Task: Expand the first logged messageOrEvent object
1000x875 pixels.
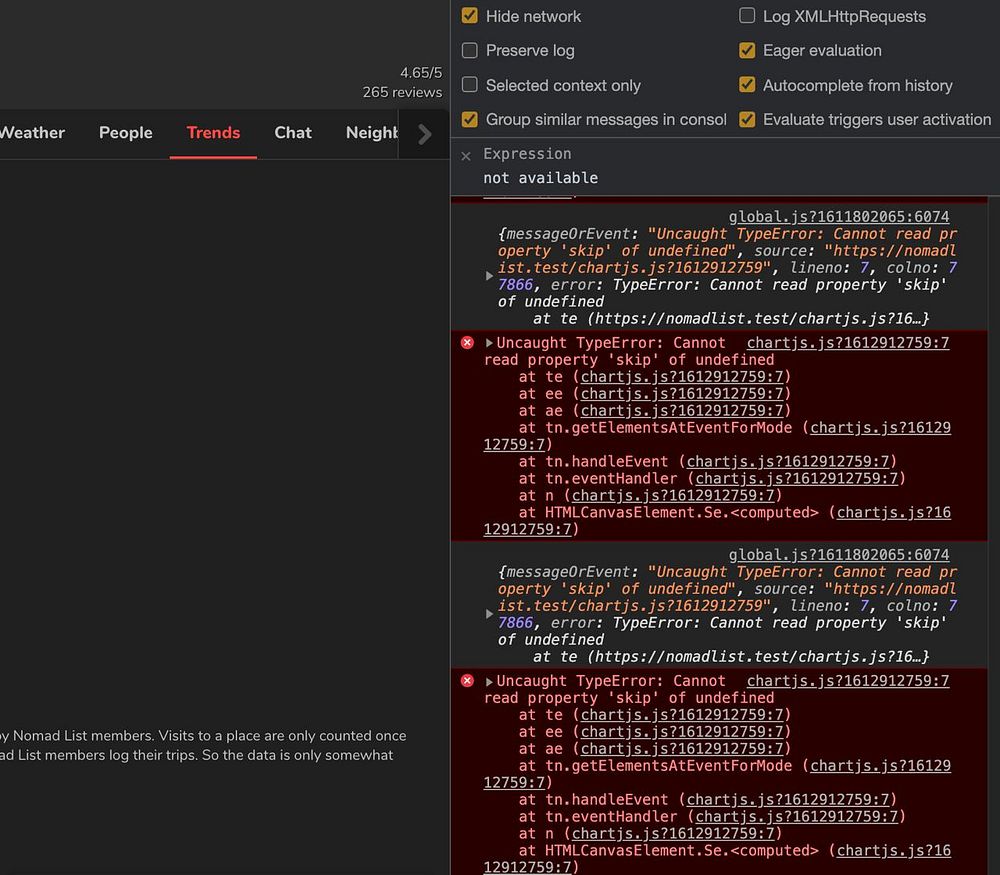Action: click(x=489, y=276)
